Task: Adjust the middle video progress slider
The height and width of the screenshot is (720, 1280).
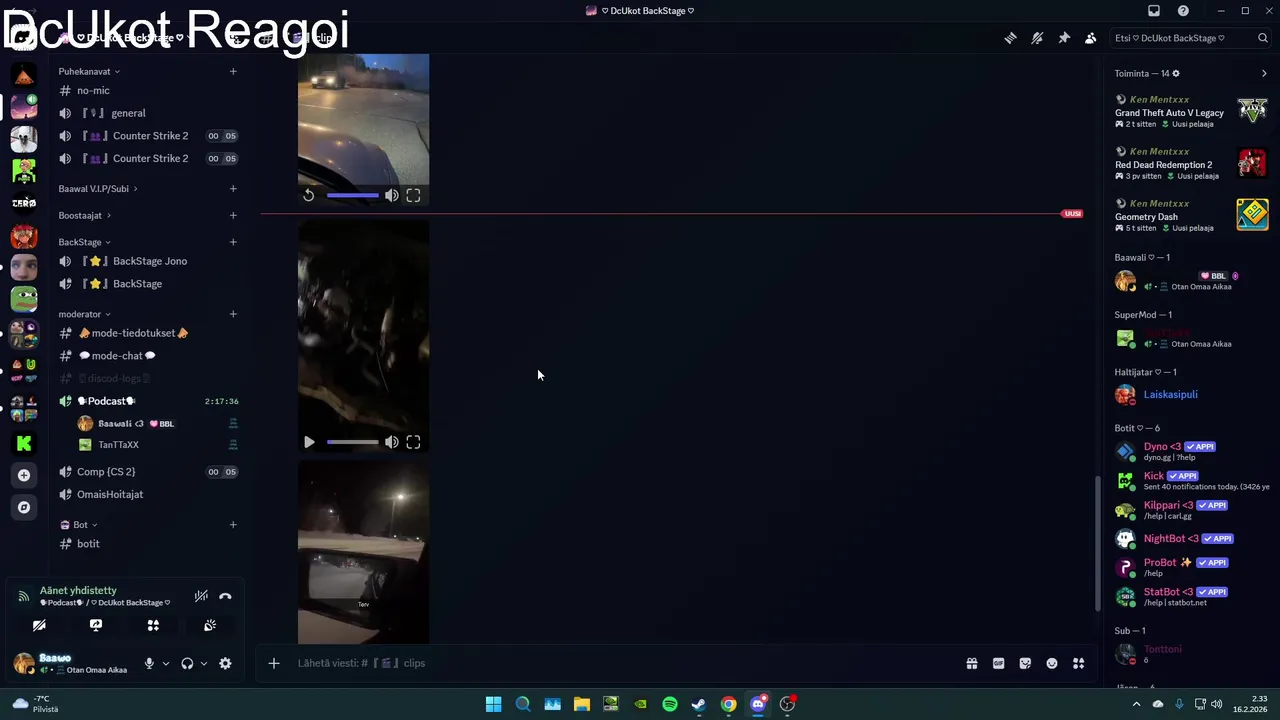Action: pyautogui.click(x=352, y=442)
